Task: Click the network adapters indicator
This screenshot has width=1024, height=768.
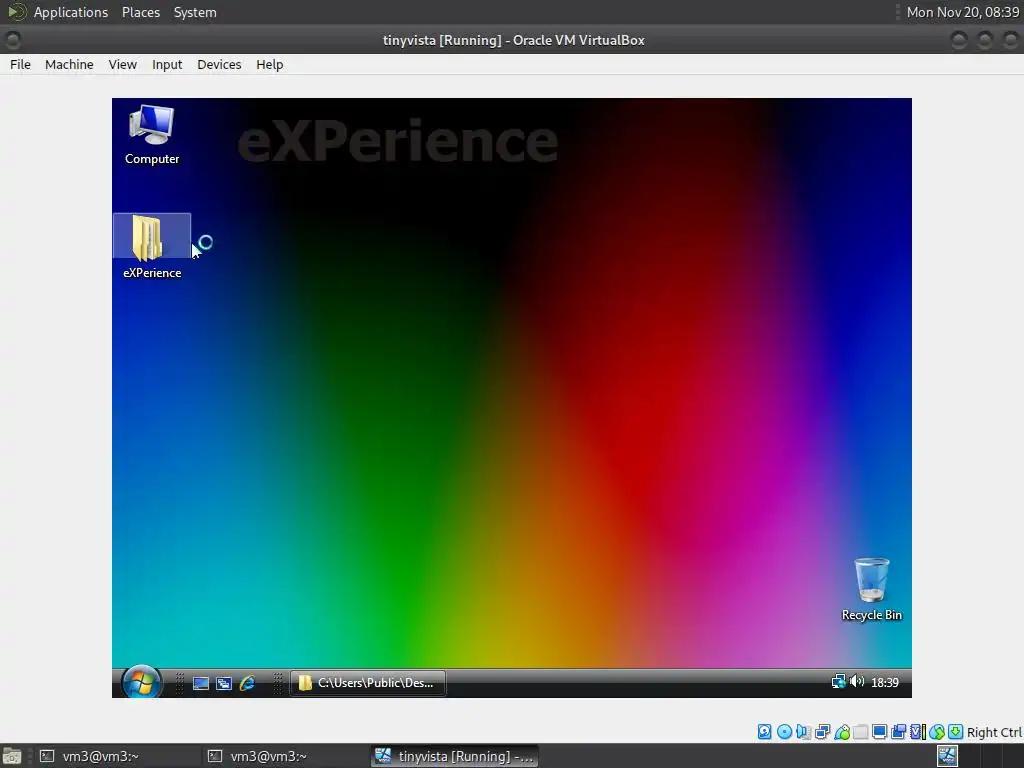Action: pyautogui.click(x=823, y=732)
